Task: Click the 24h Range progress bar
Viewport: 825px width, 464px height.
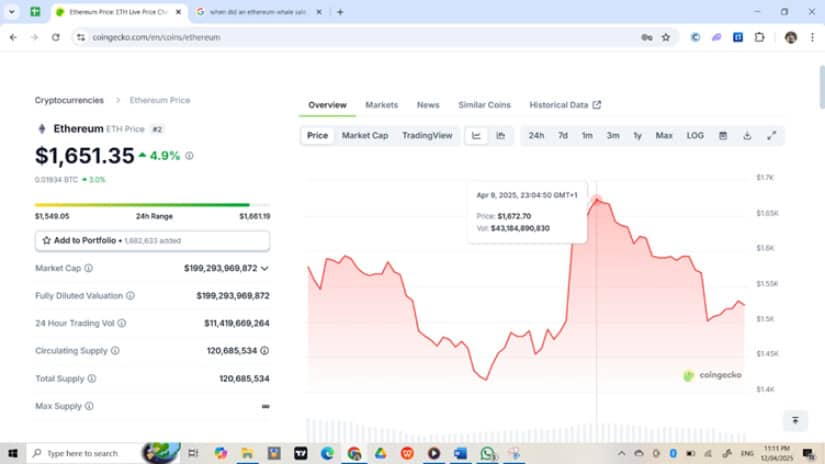Action: click(153, 205)
